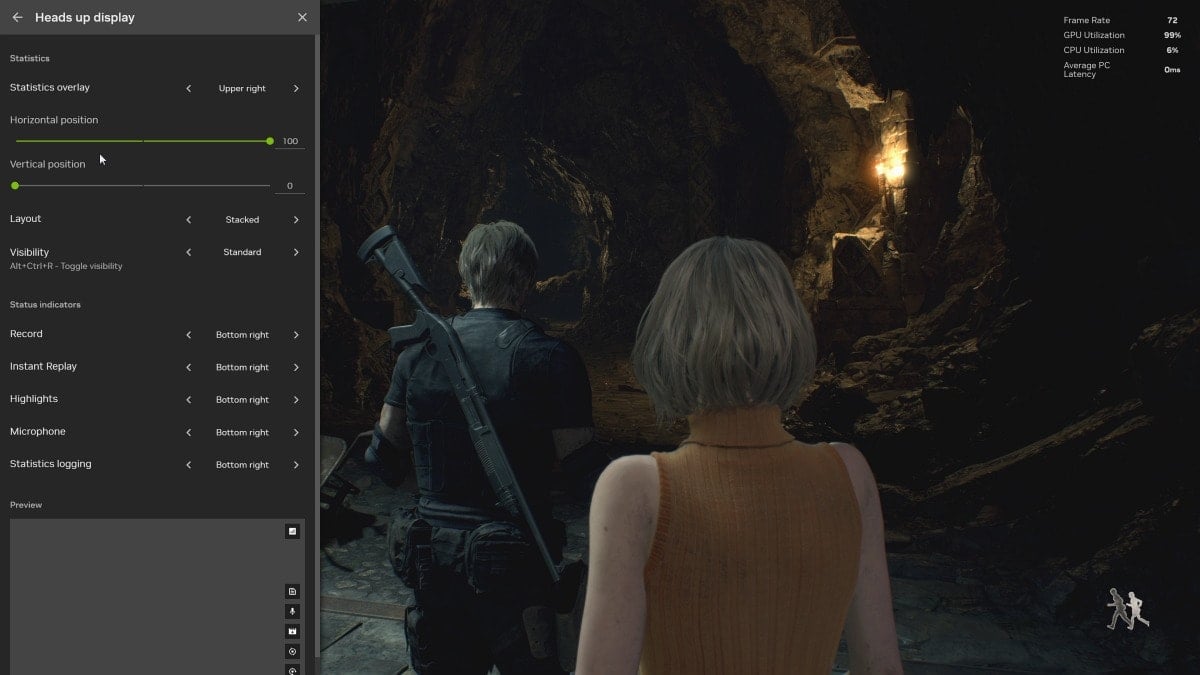
Task: Click the Vertical position value field 0
Action: click(x=290, y=185)
